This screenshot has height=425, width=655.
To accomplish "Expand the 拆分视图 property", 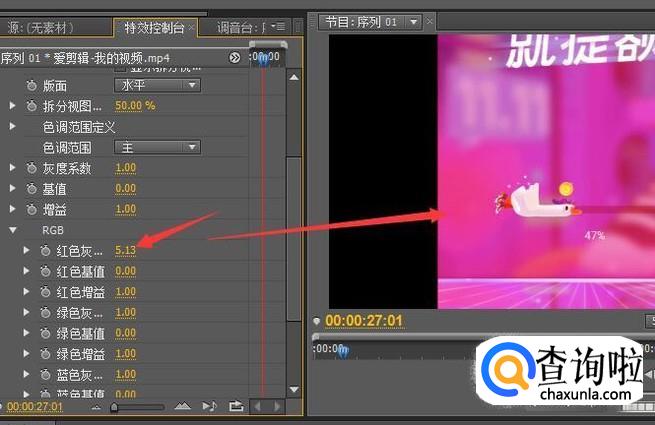I will coord(13,106).
